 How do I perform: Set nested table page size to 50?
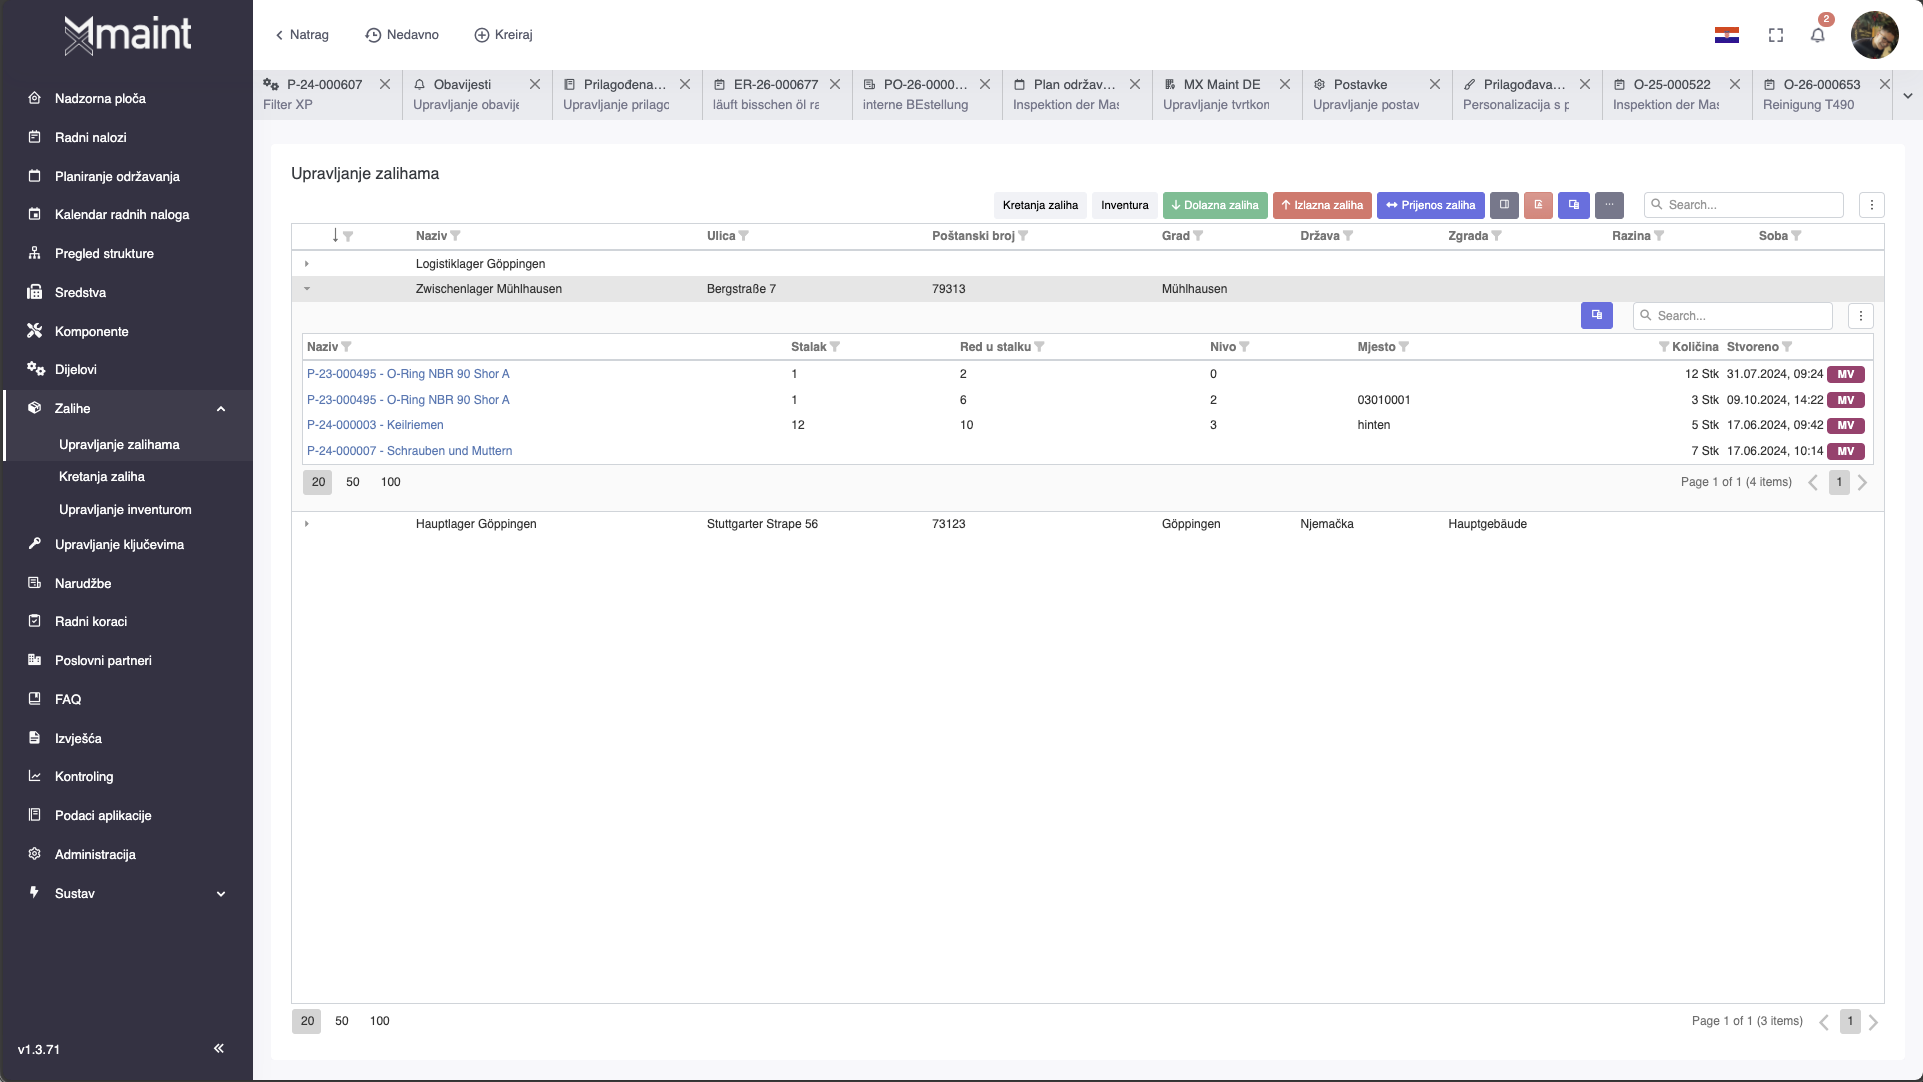pyautogui.click(x=353, y=482)
